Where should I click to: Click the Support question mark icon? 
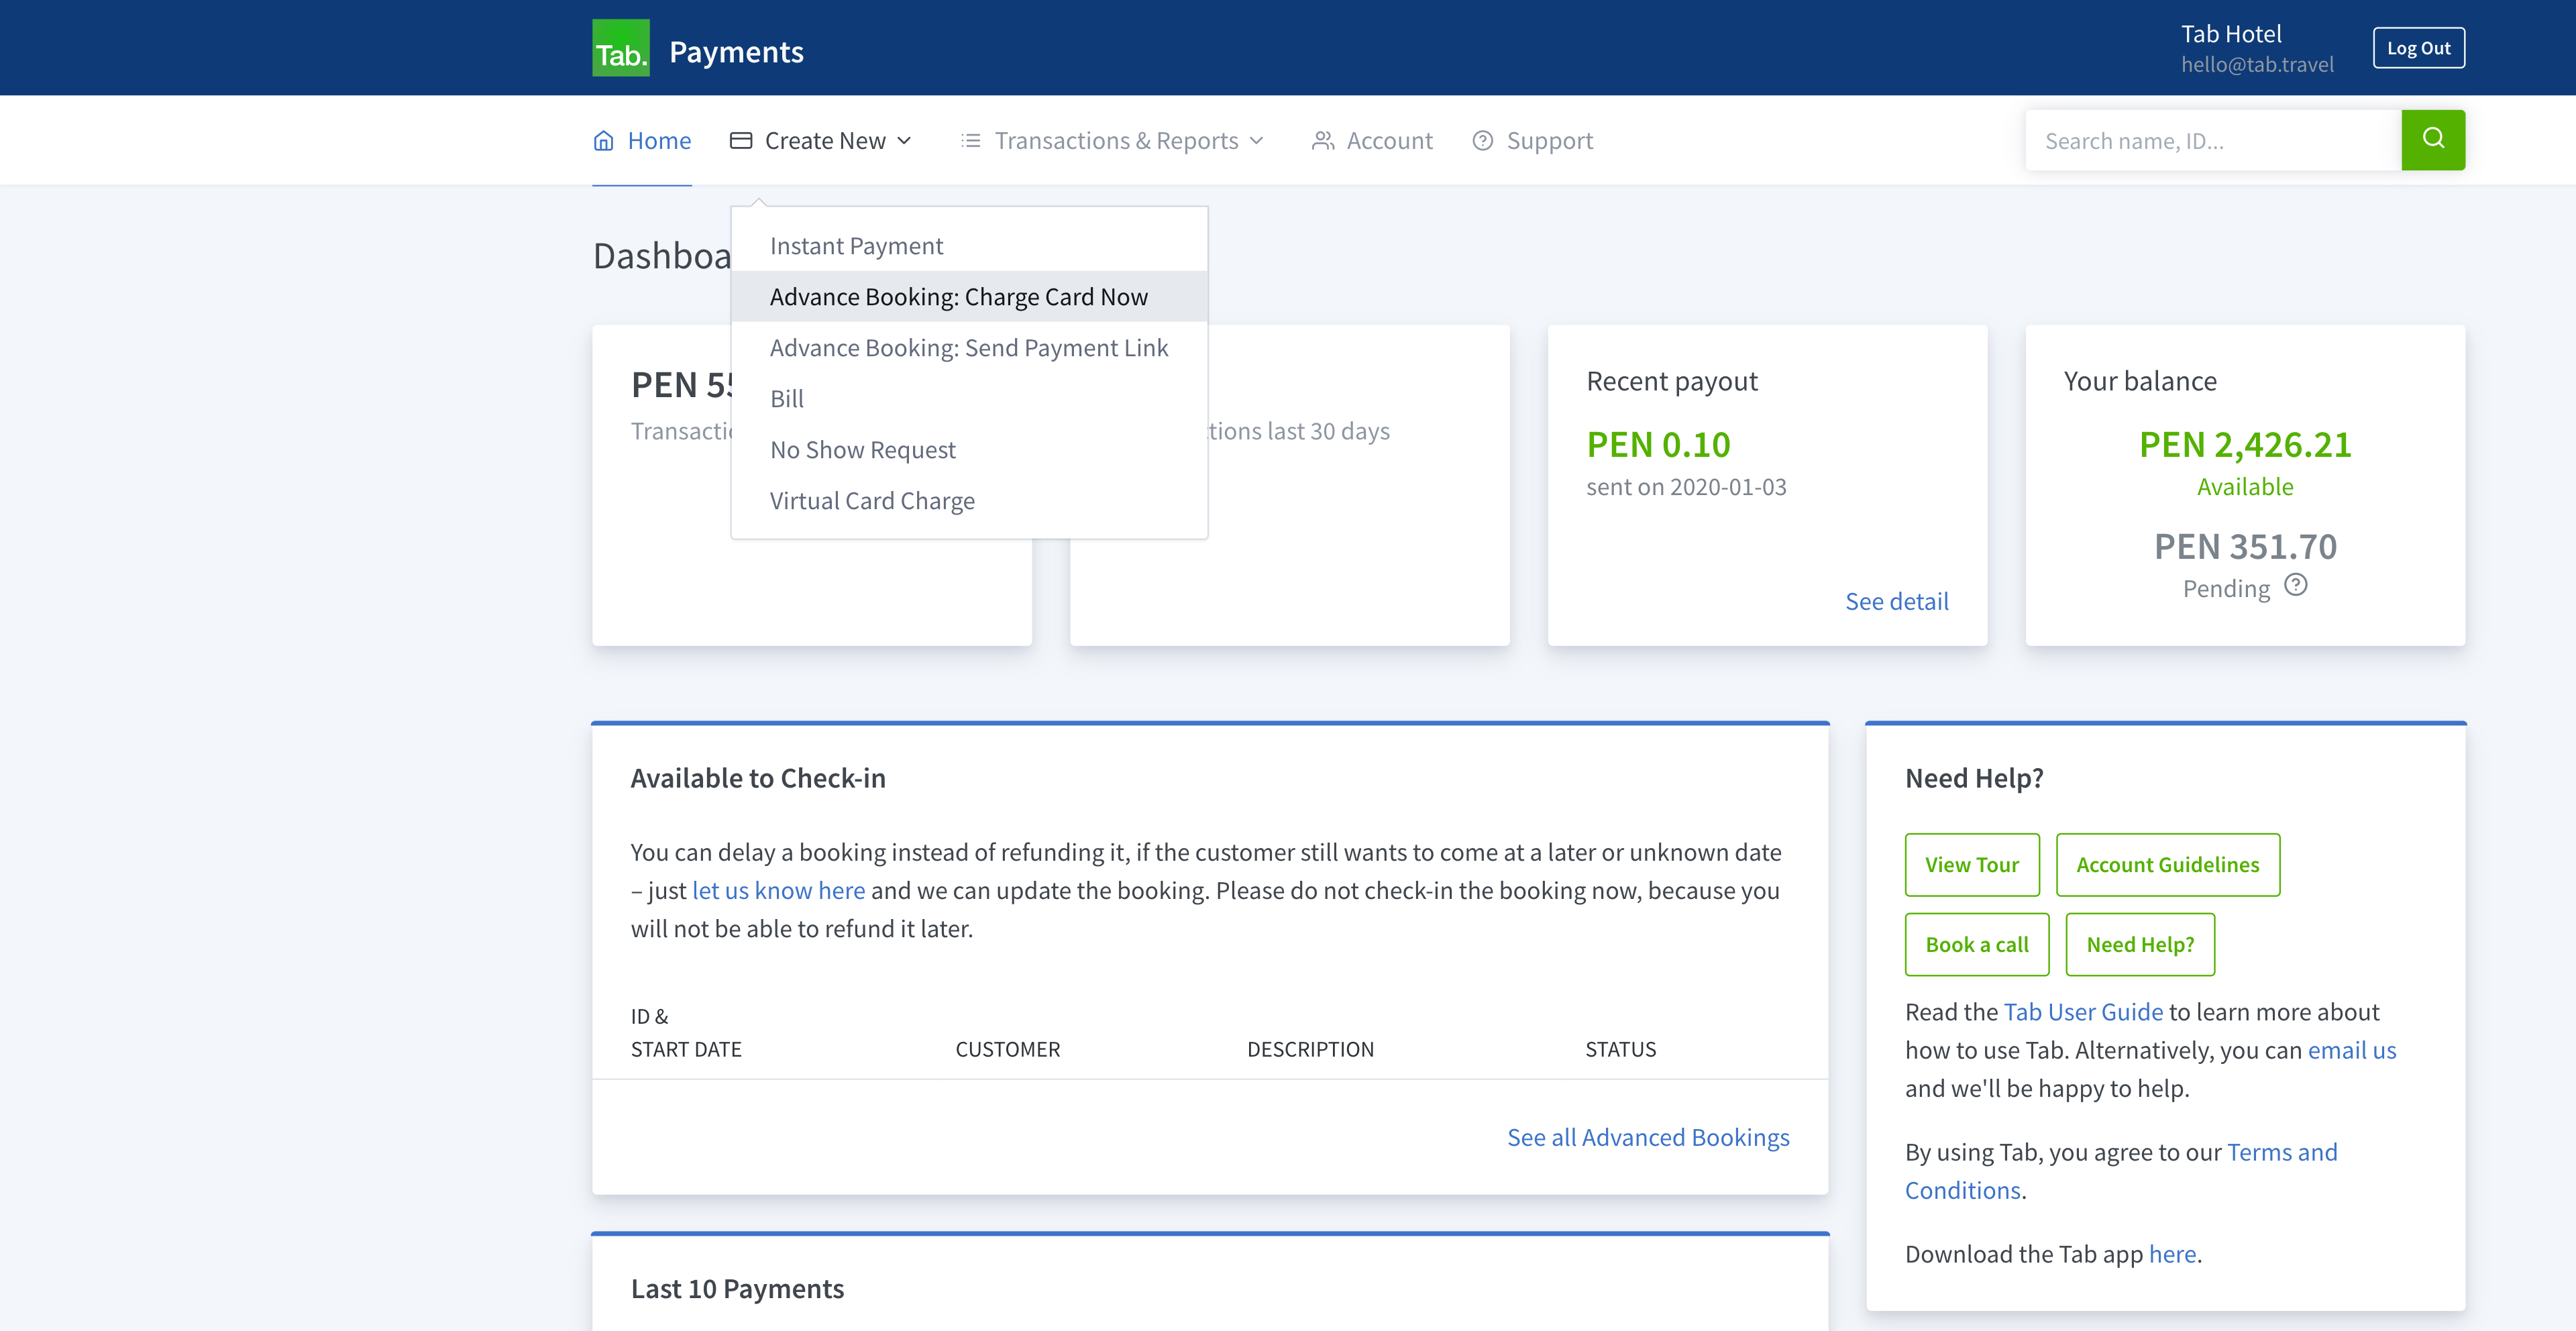[1483, 141]
